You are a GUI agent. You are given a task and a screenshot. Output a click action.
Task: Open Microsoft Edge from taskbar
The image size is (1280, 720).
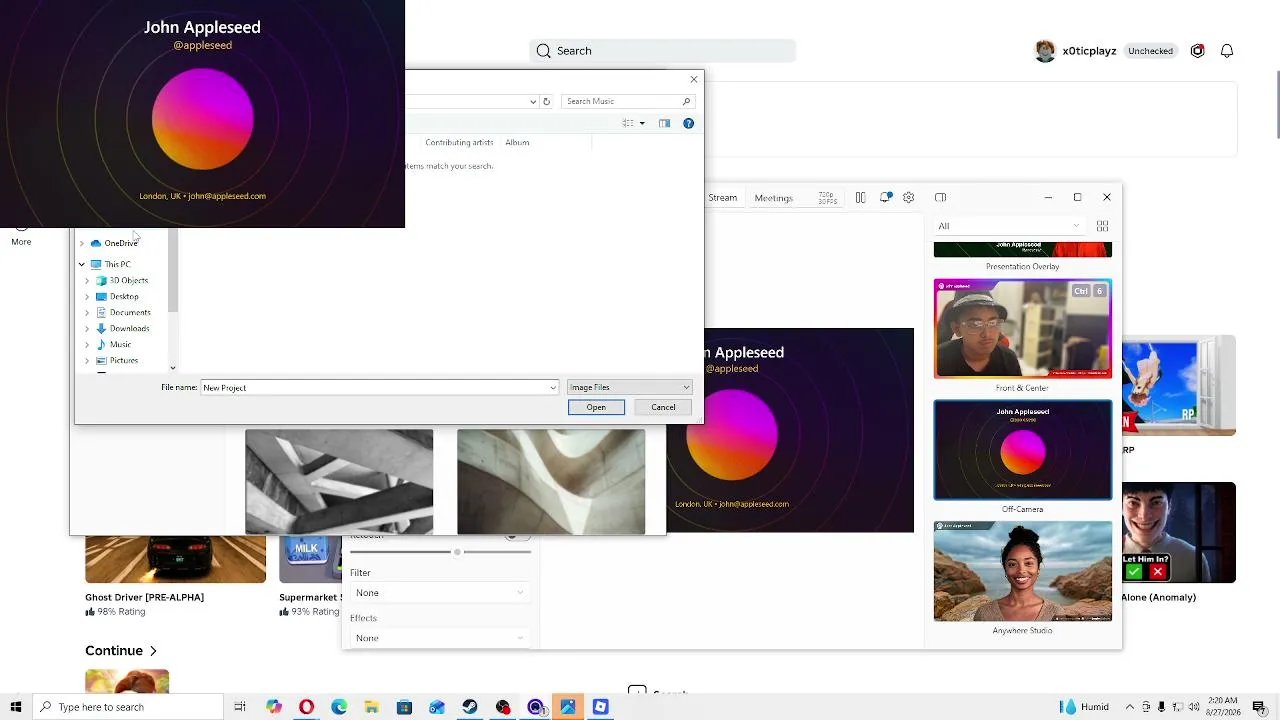[x=339, y=707]
